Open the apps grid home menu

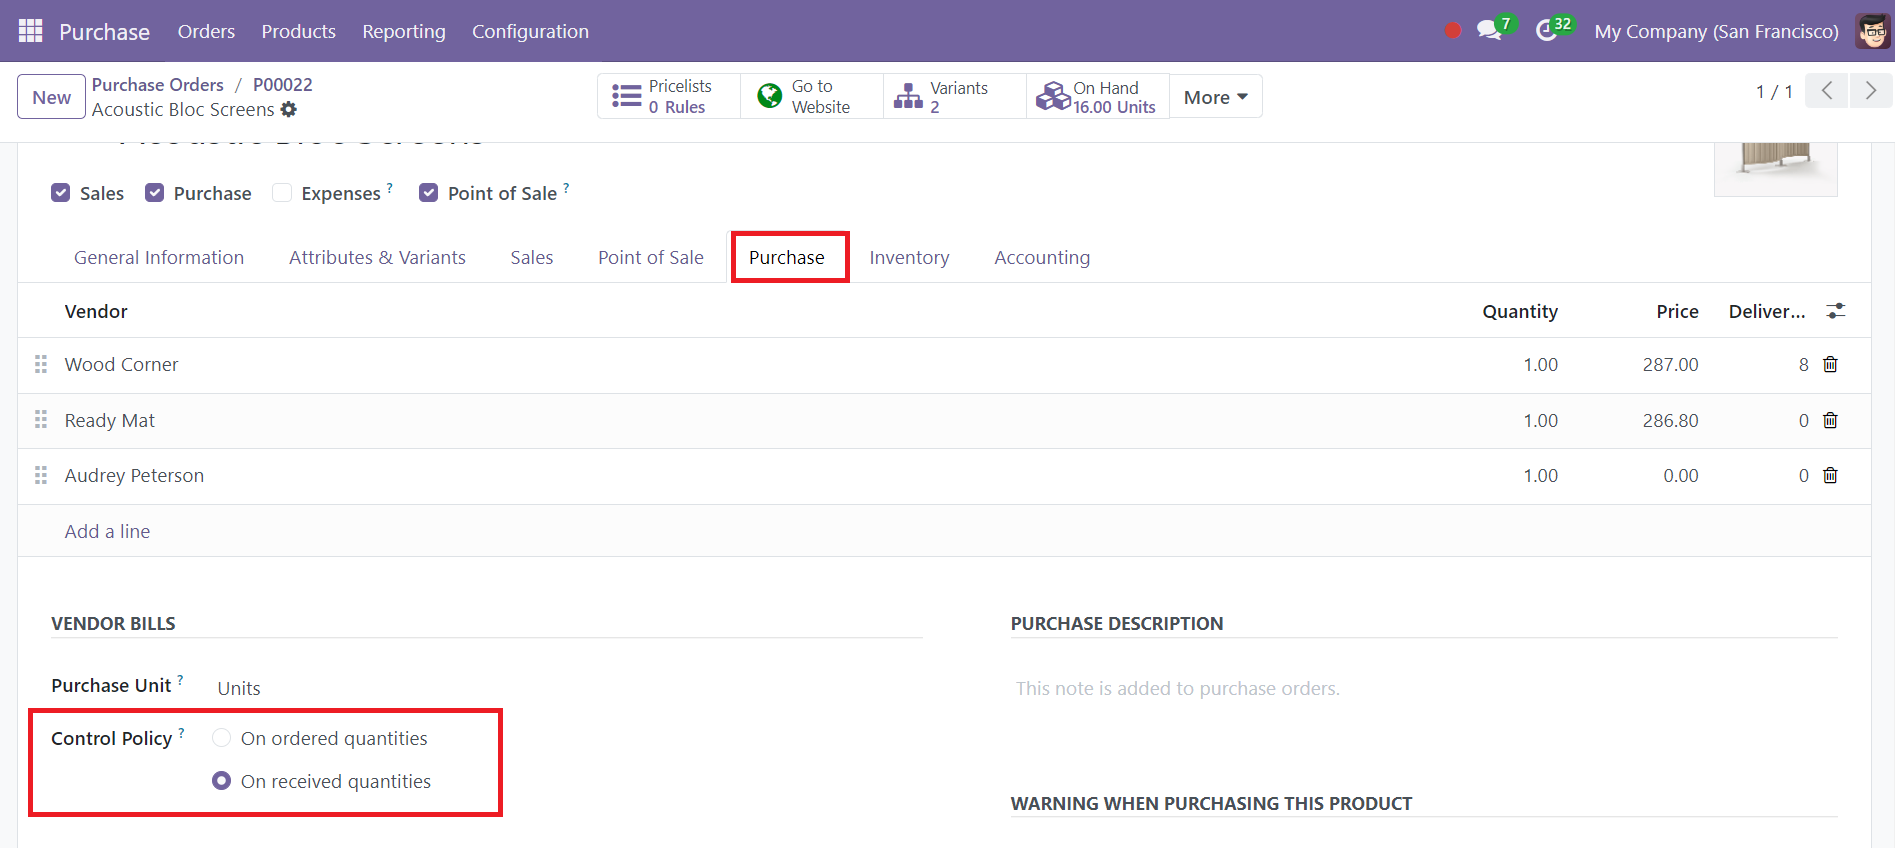pos(30,31)
